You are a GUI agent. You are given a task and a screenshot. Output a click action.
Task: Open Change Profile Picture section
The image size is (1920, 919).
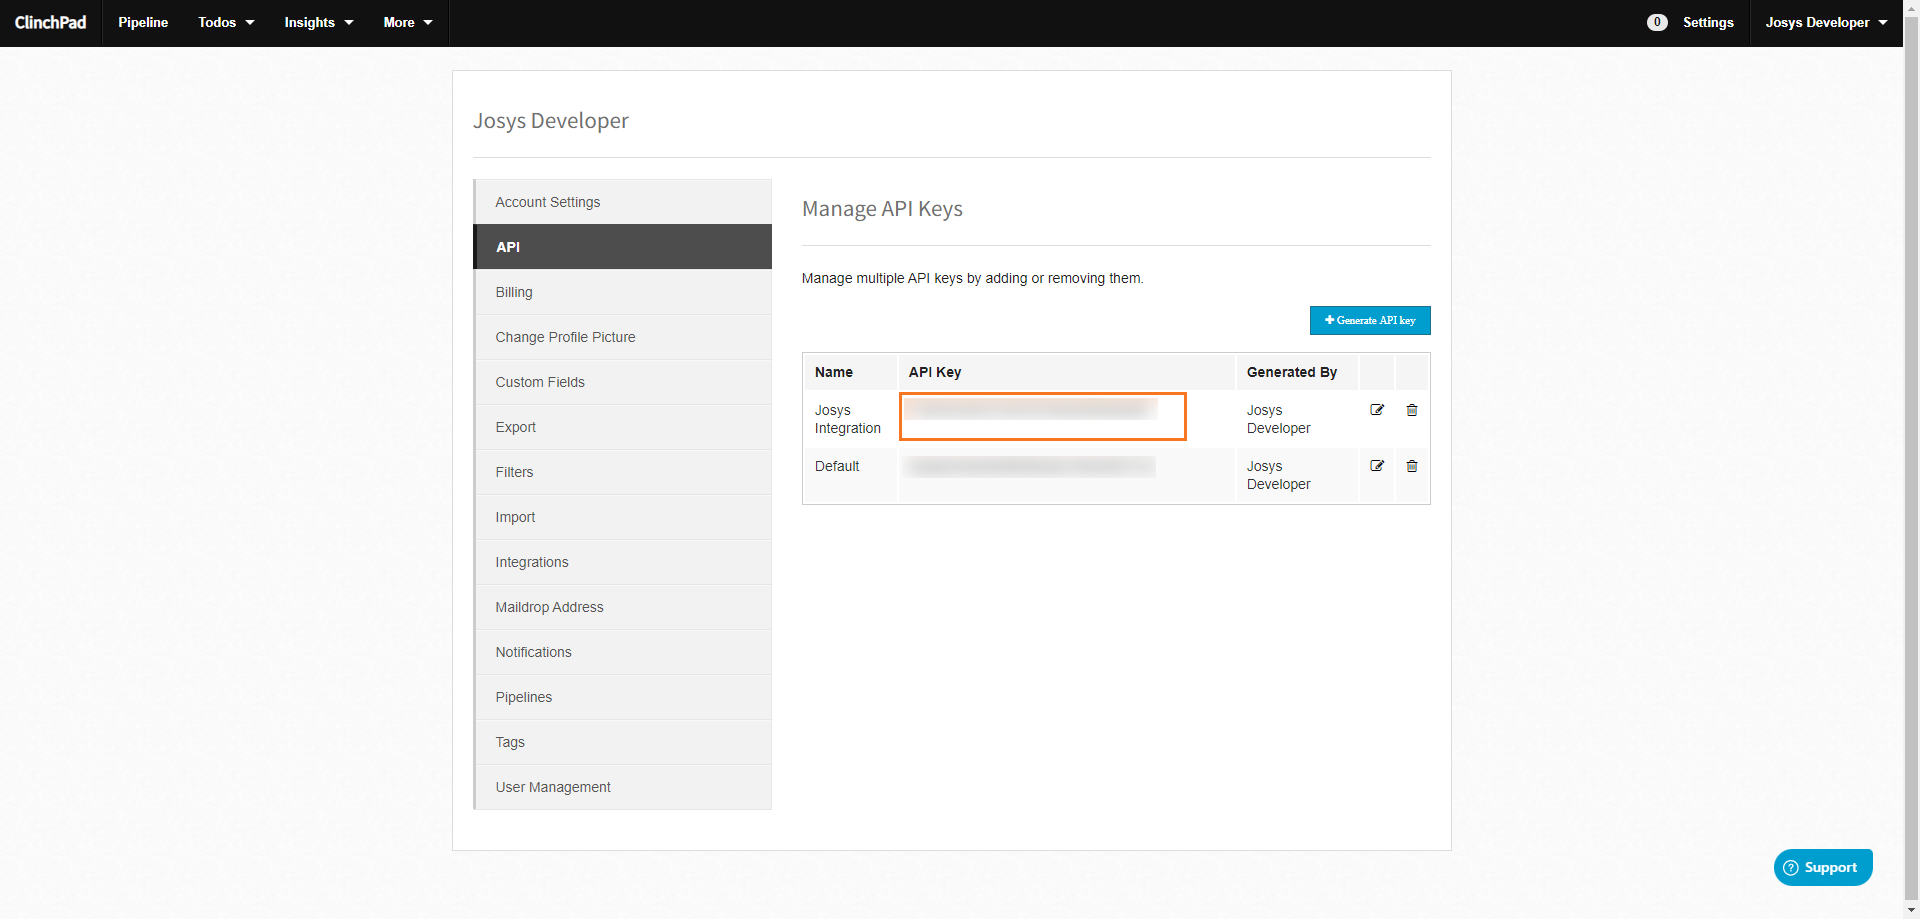[623, 337]
